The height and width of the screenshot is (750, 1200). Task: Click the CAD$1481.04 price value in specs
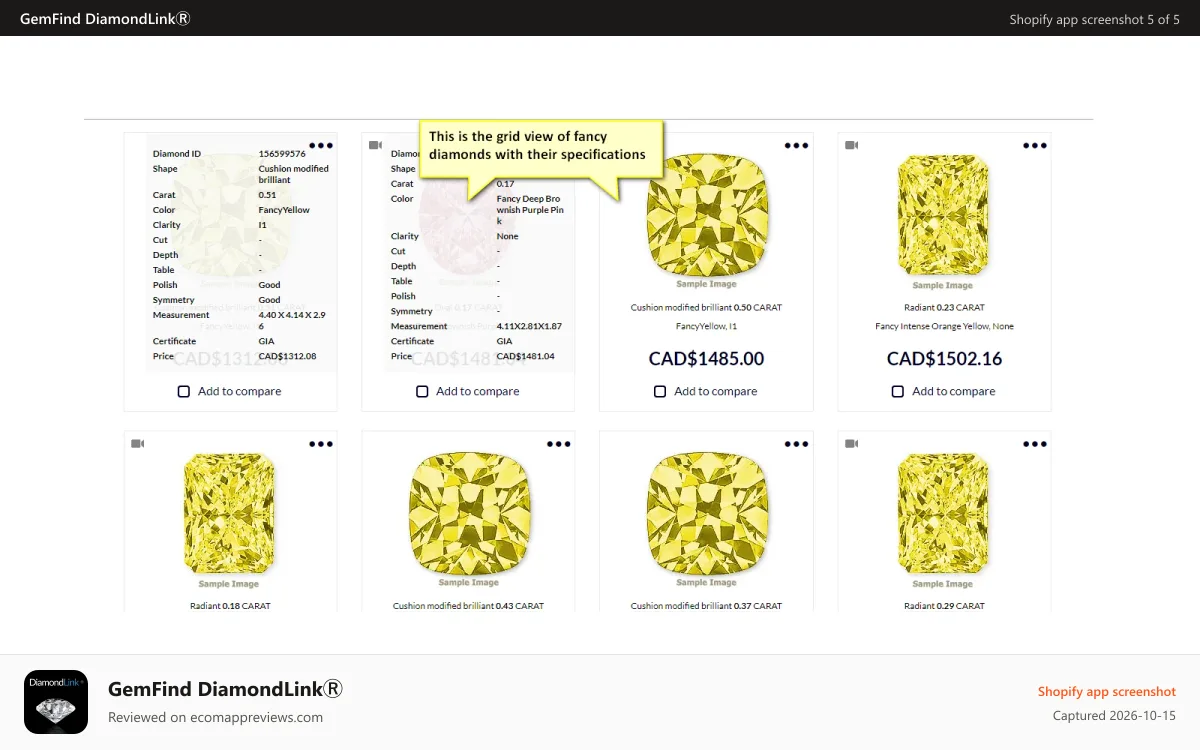pos(525,356)
